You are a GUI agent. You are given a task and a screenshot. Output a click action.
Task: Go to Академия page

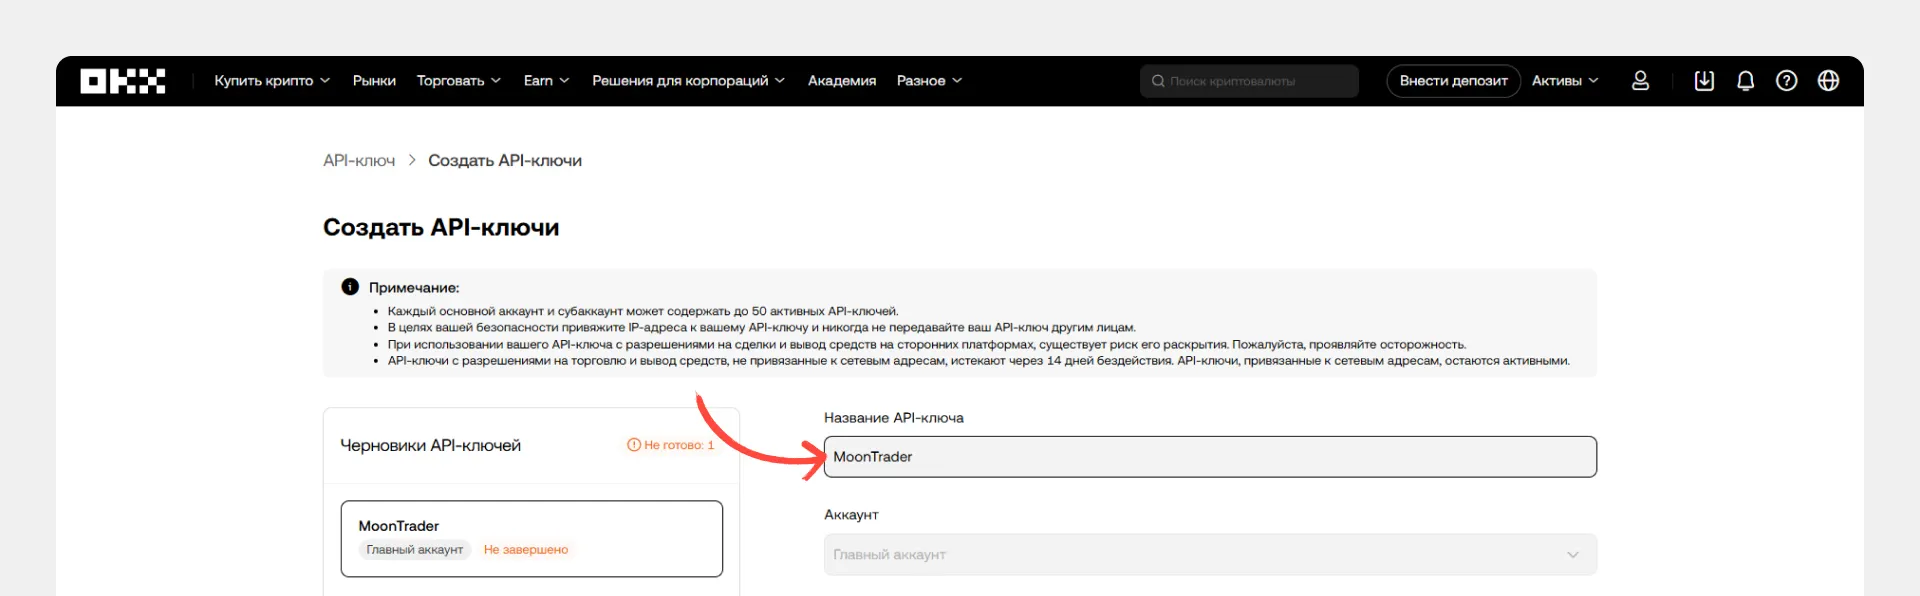point(841,81)
